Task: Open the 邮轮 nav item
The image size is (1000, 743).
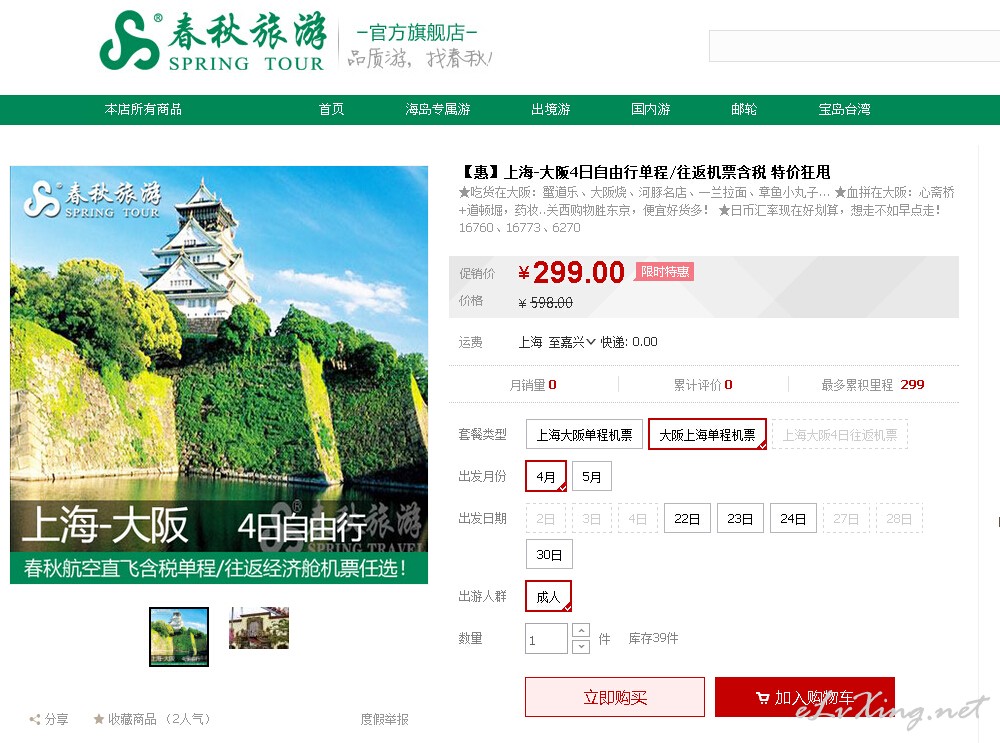Action: click(744, 109)
